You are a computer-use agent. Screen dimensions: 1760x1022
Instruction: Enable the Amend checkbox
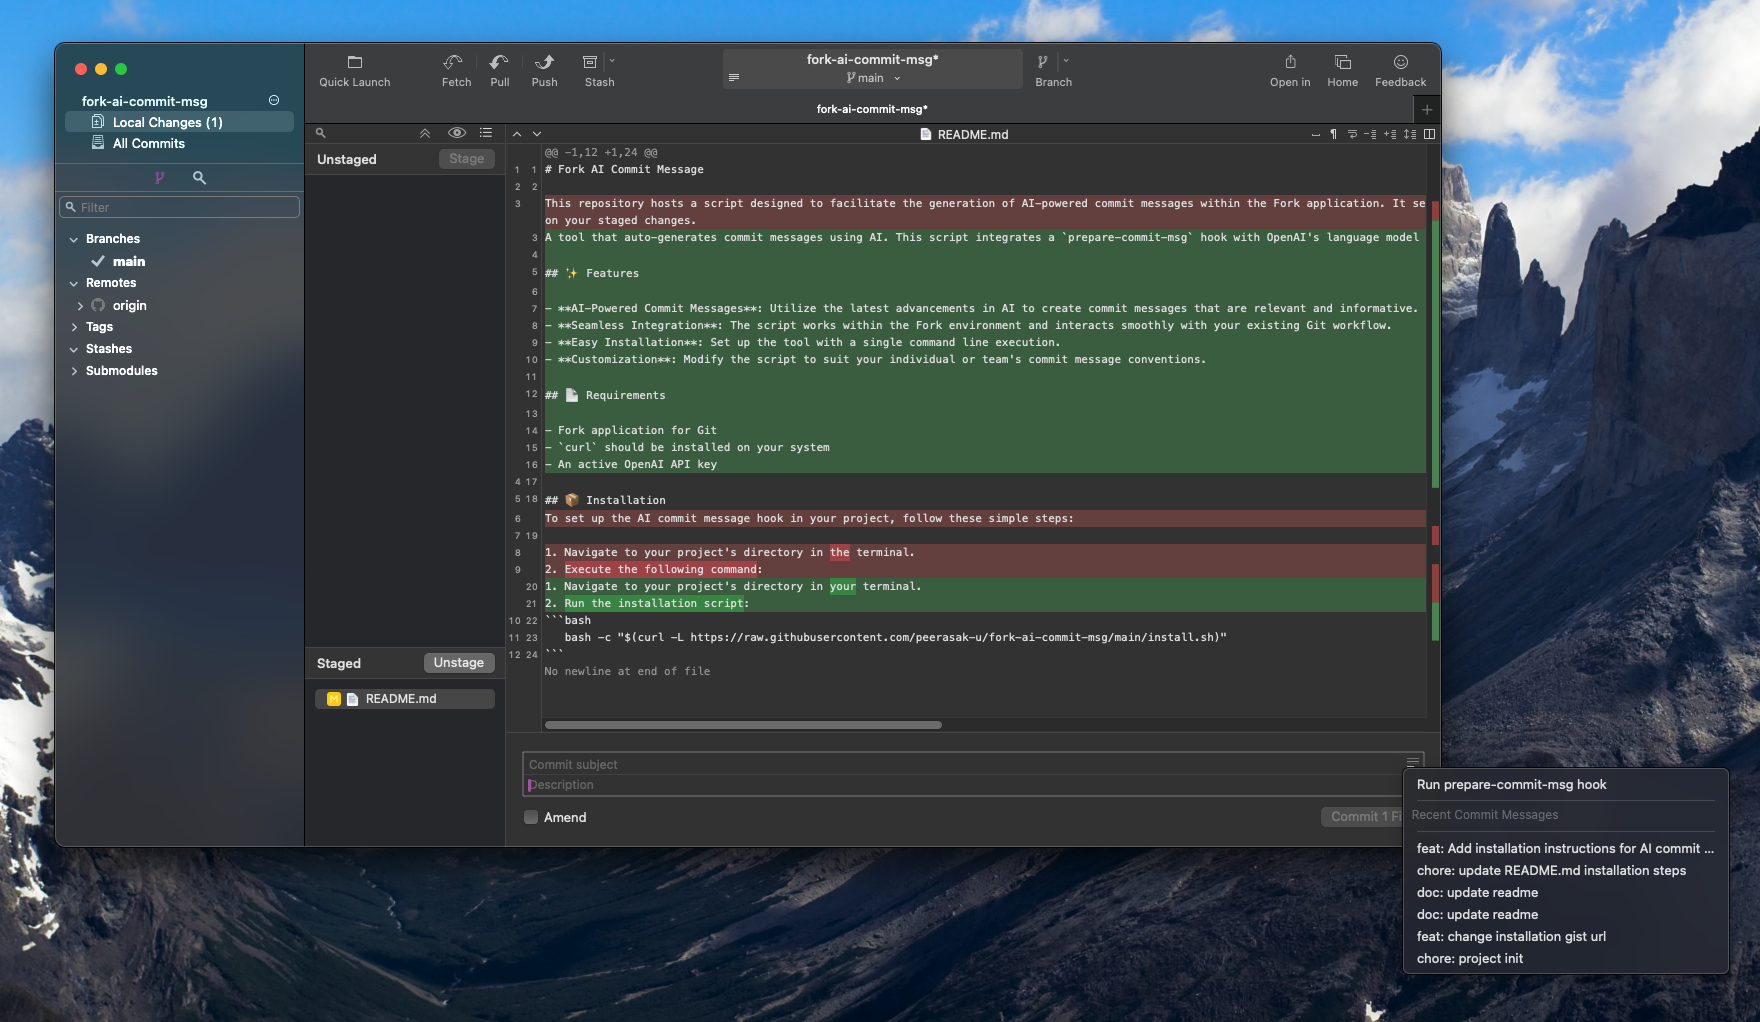click(531, 817)
